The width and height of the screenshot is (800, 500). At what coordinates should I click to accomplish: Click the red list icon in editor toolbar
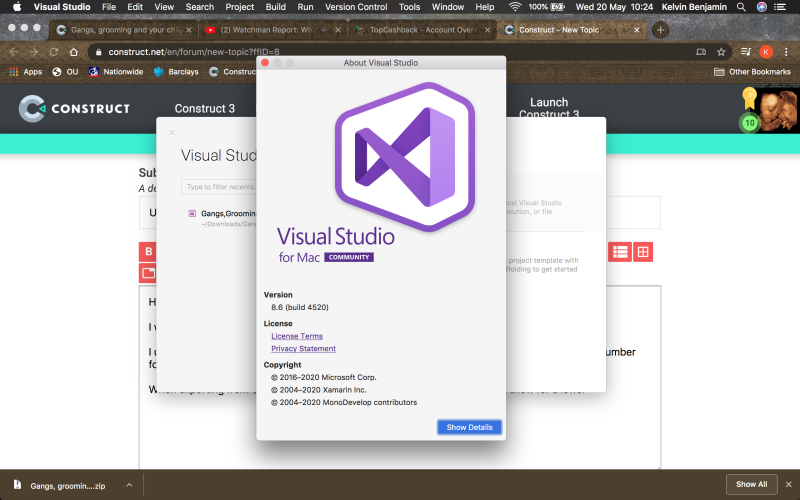click(x=620, y=252)
